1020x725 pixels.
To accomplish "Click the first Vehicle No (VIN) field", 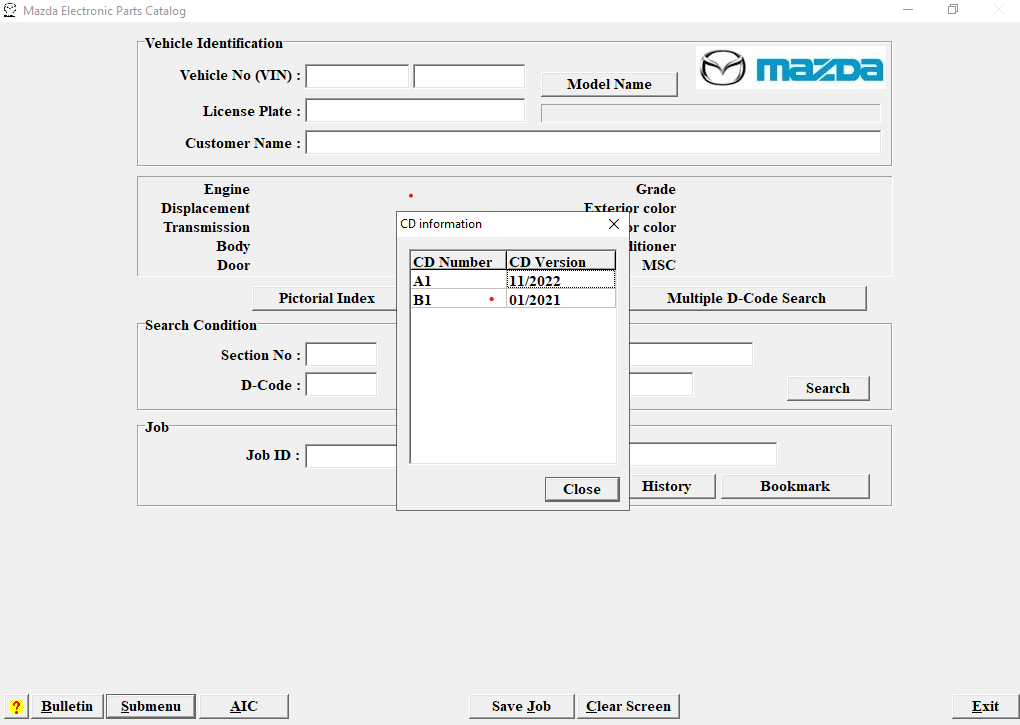I will click(x=357, y=76).
